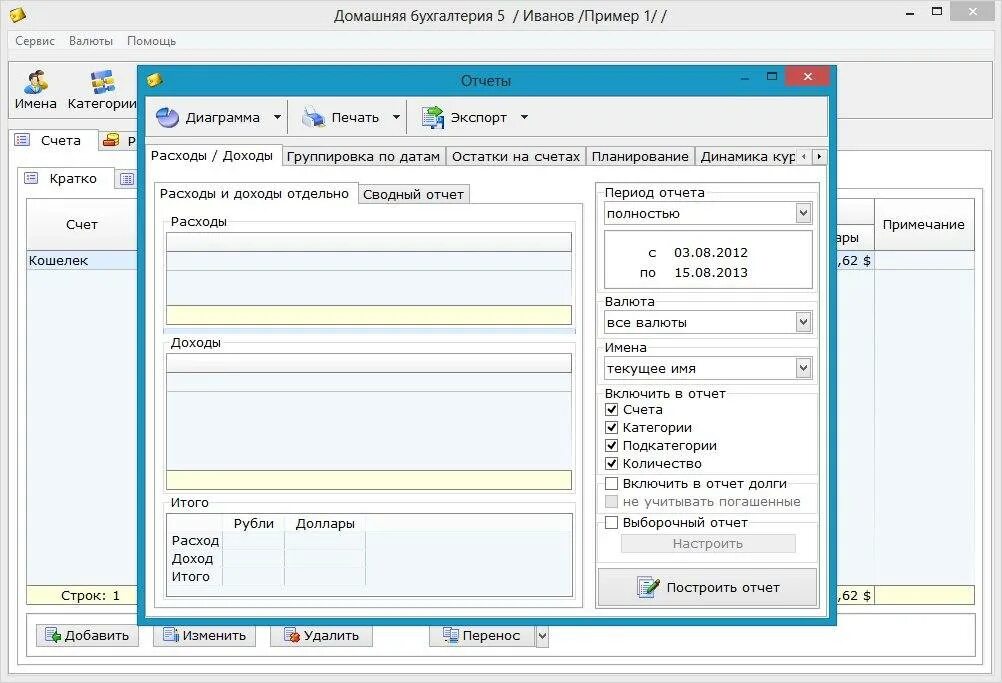Image resolution: width=1002 pixels, height=683 pixels.
Task: Click the Настроить button
Action: pos(708,544)
